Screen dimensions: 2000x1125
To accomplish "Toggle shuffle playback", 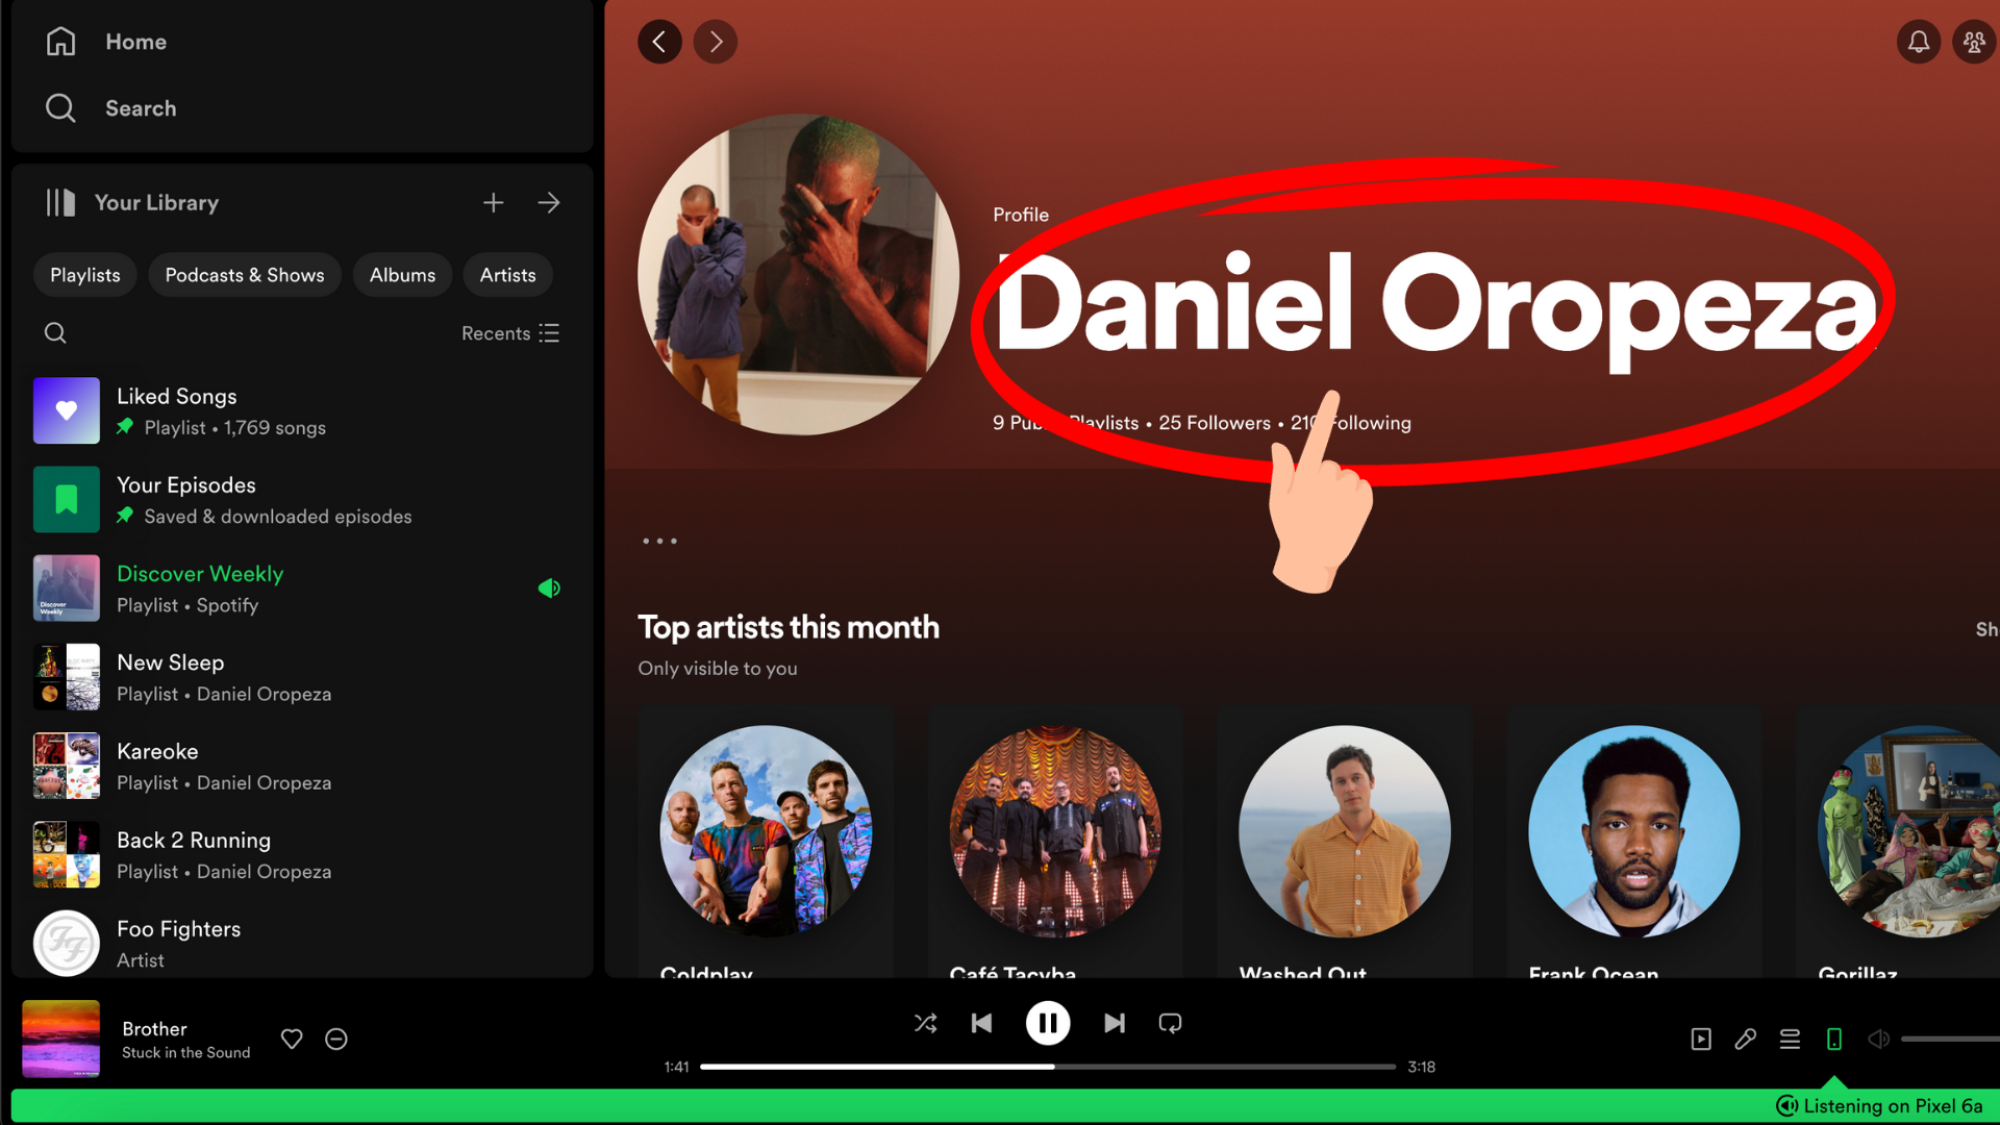I will (926, 1023).
